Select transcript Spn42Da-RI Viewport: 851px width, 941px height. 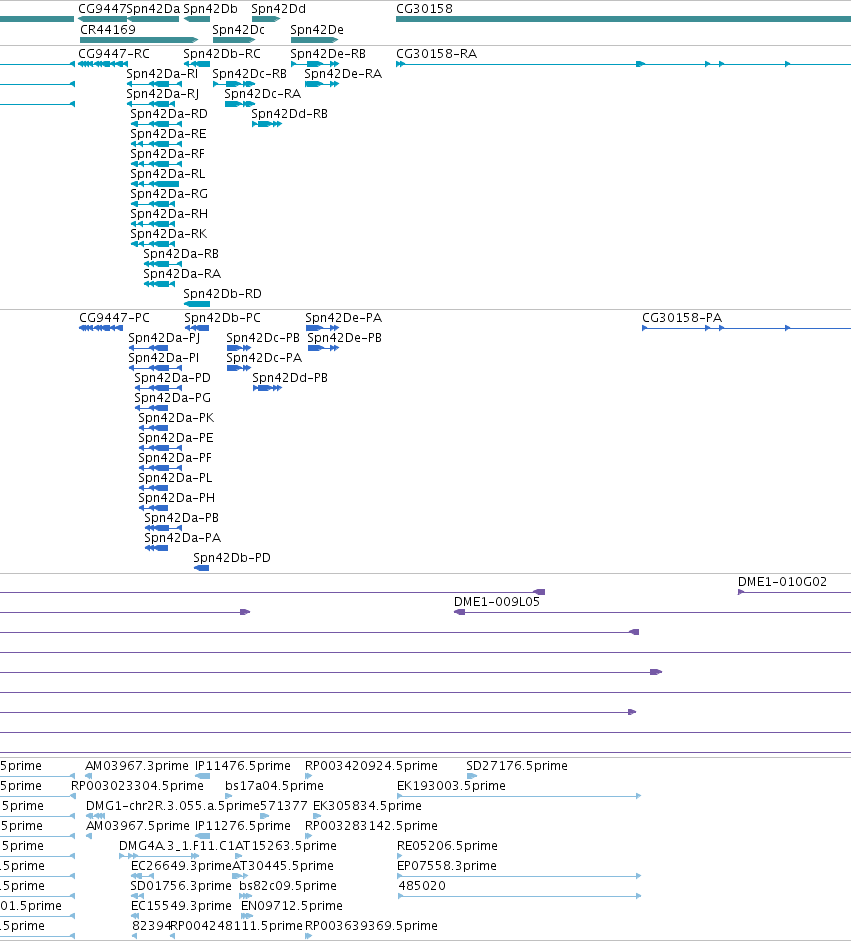(x=162, y=73)
